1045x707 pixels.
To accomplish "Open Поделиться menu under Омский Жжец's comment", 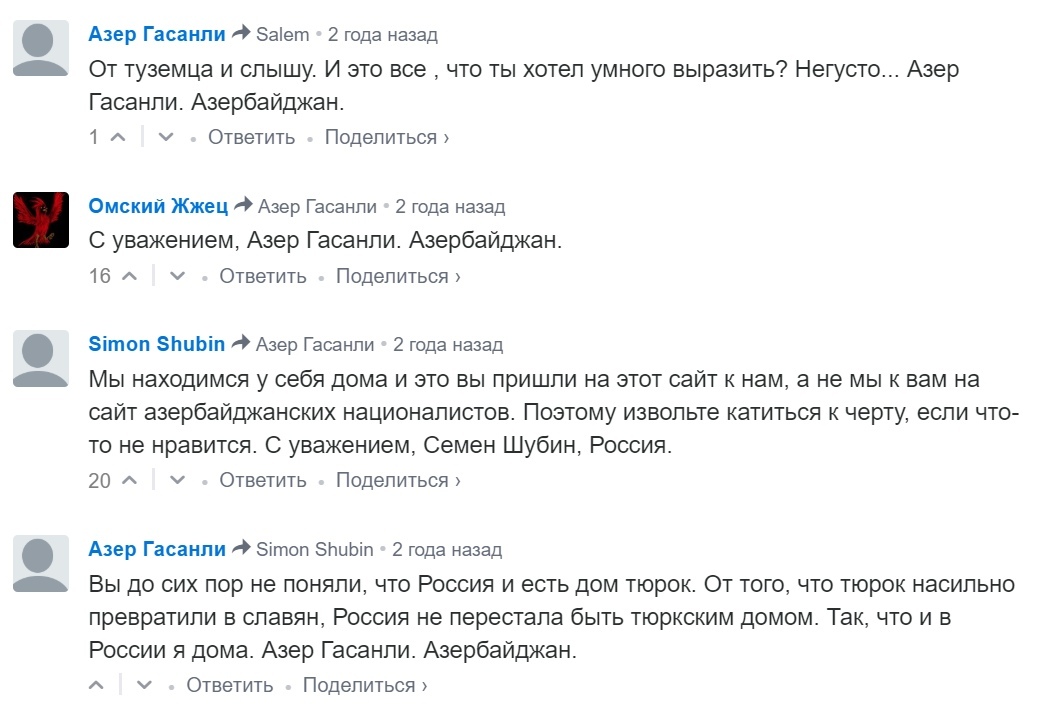I will pos(398,276).
